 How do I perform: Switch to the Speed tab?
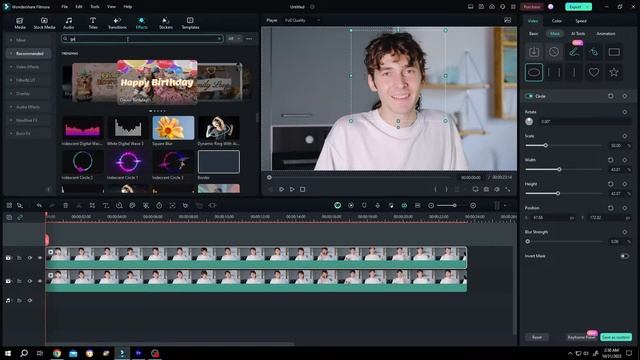(581, 21)
